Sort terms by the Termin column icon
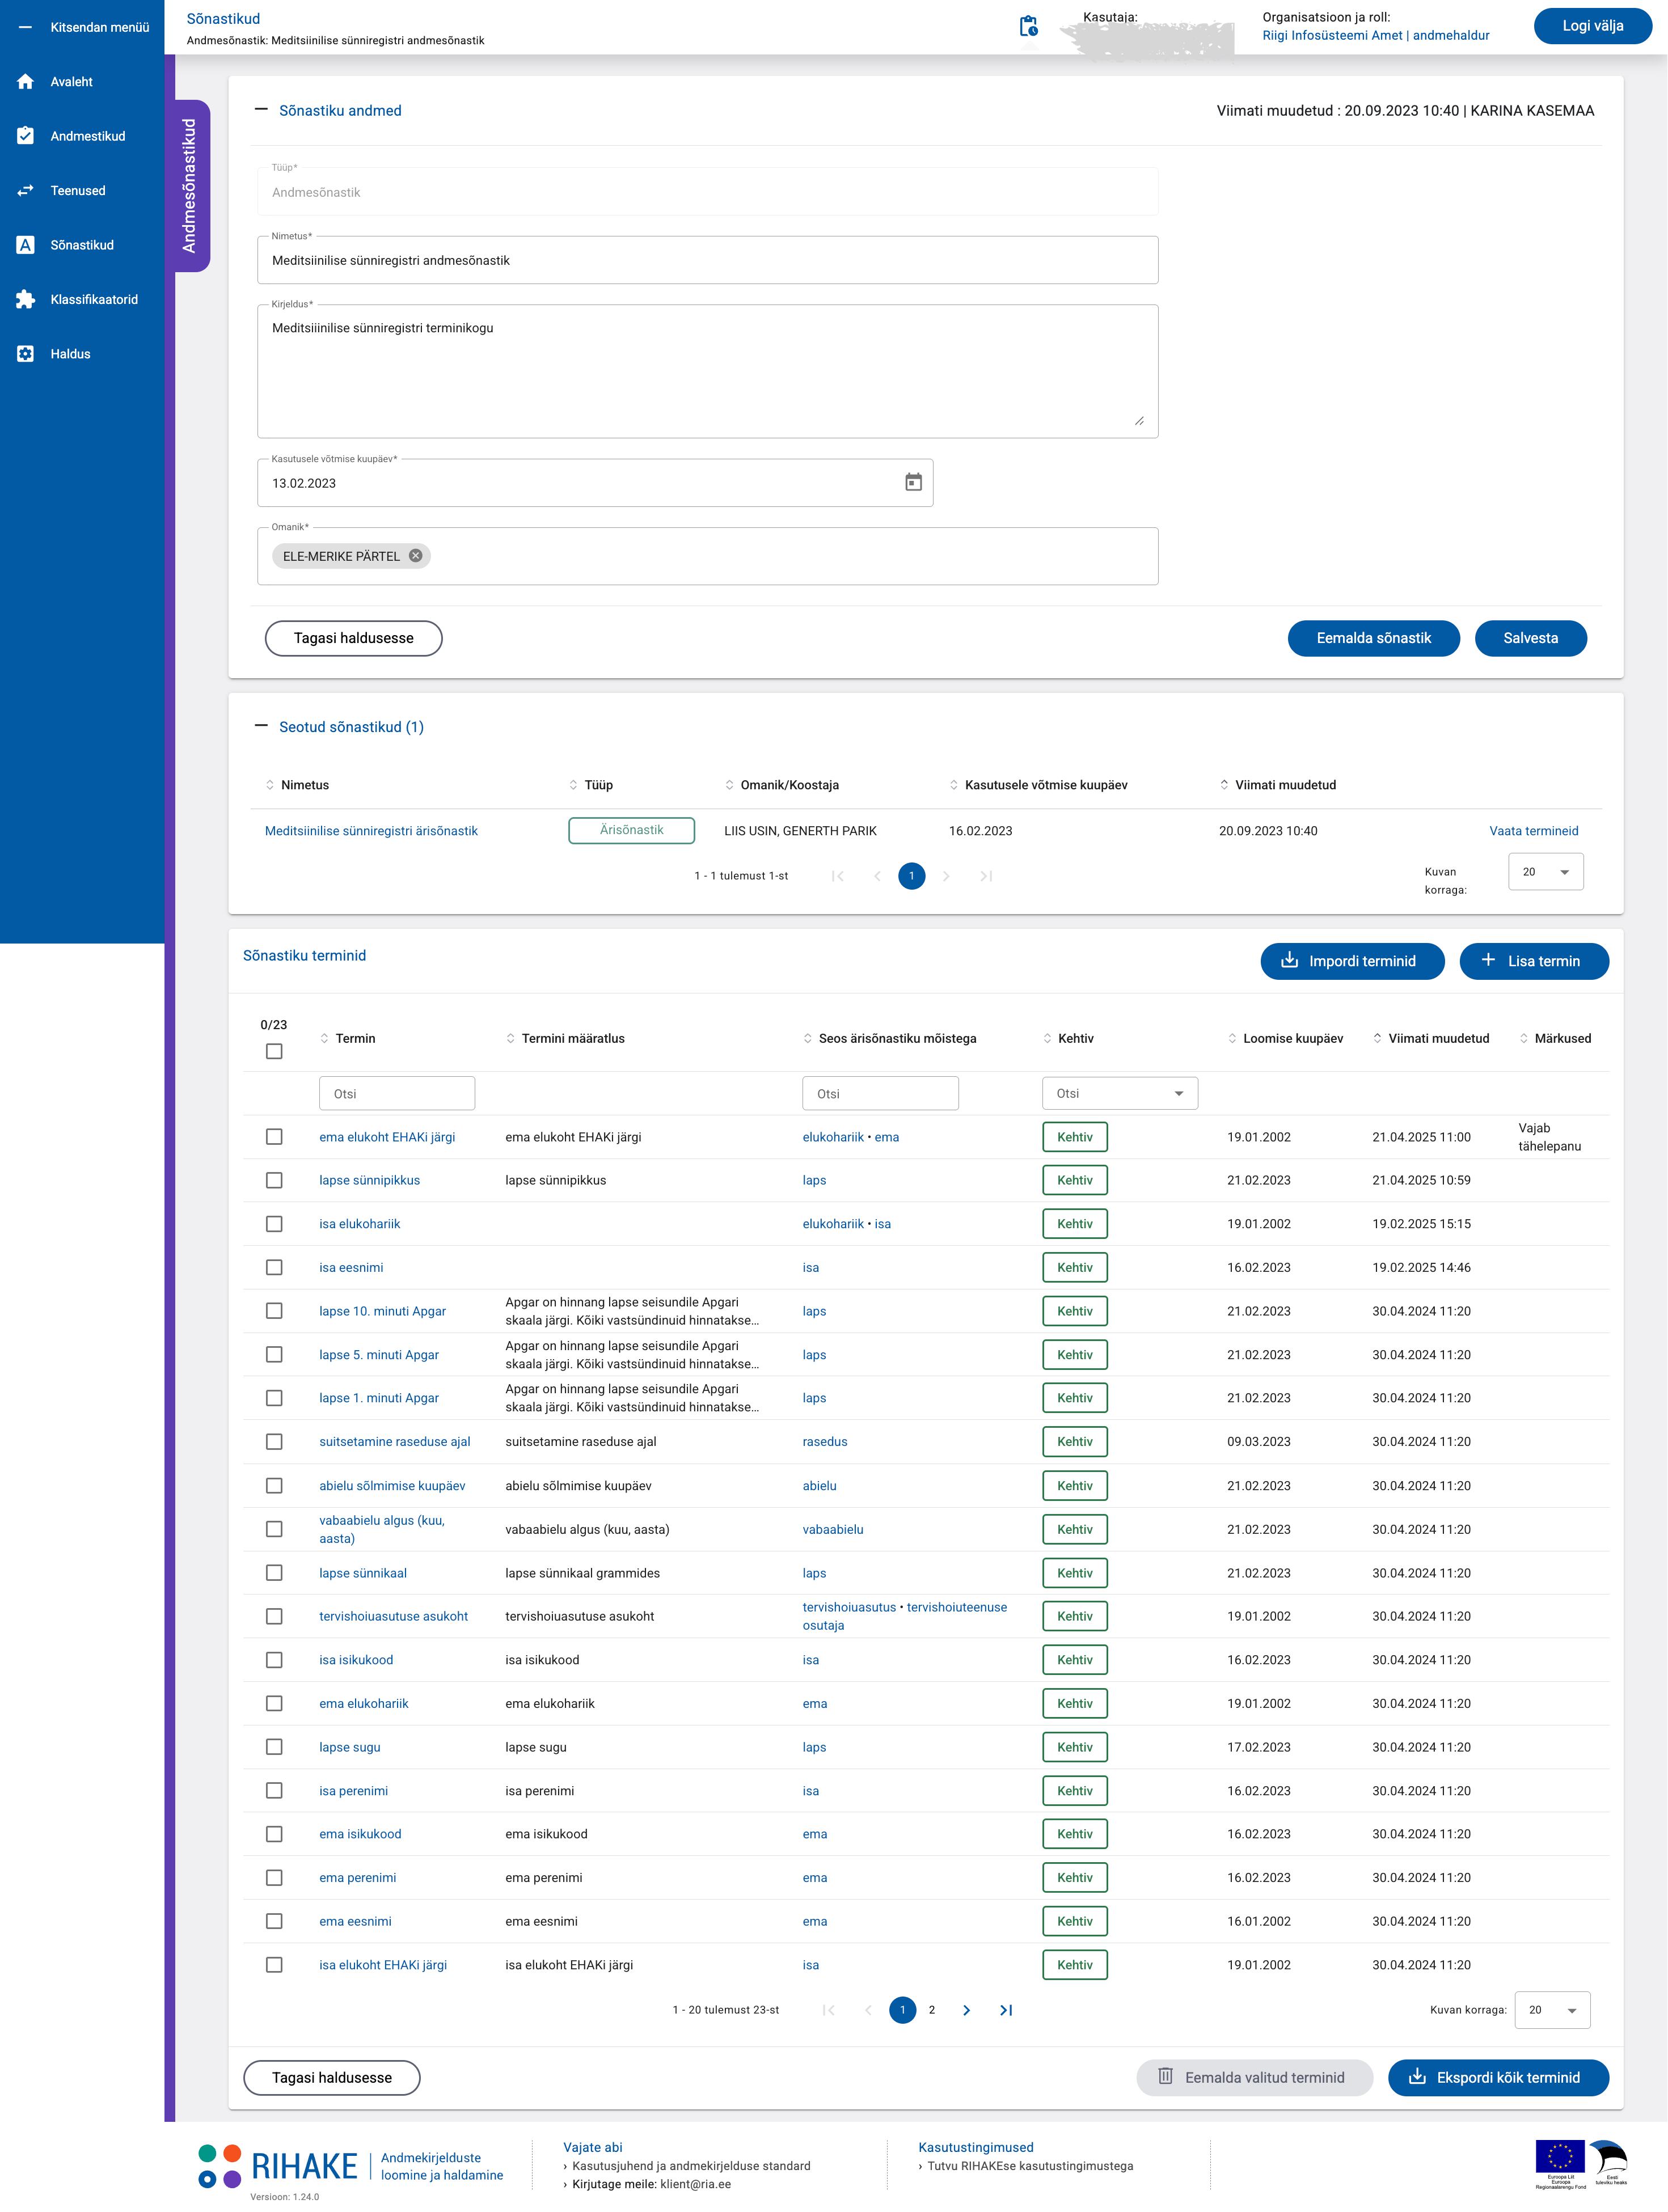This screenshot has height=2212, width=1668. point(324,1039)
